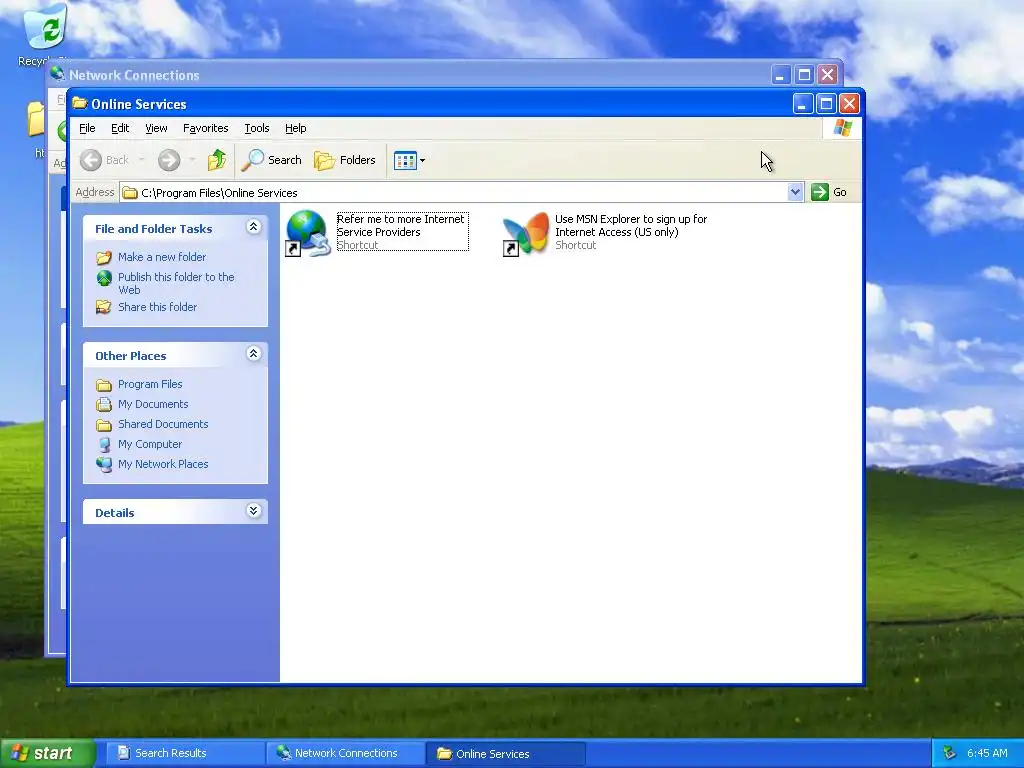The height and width of the screenshot is (768, 1024).
Task: Open the Back history dropdown arrow
Action: pos(141,160)
